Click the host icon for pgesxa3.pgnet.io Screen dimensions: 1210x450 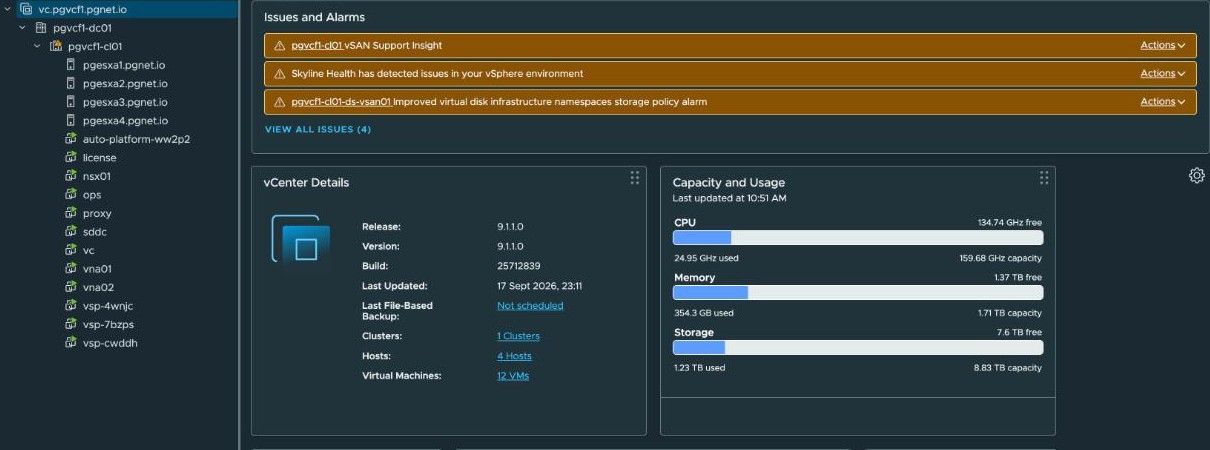pos(71,102)
